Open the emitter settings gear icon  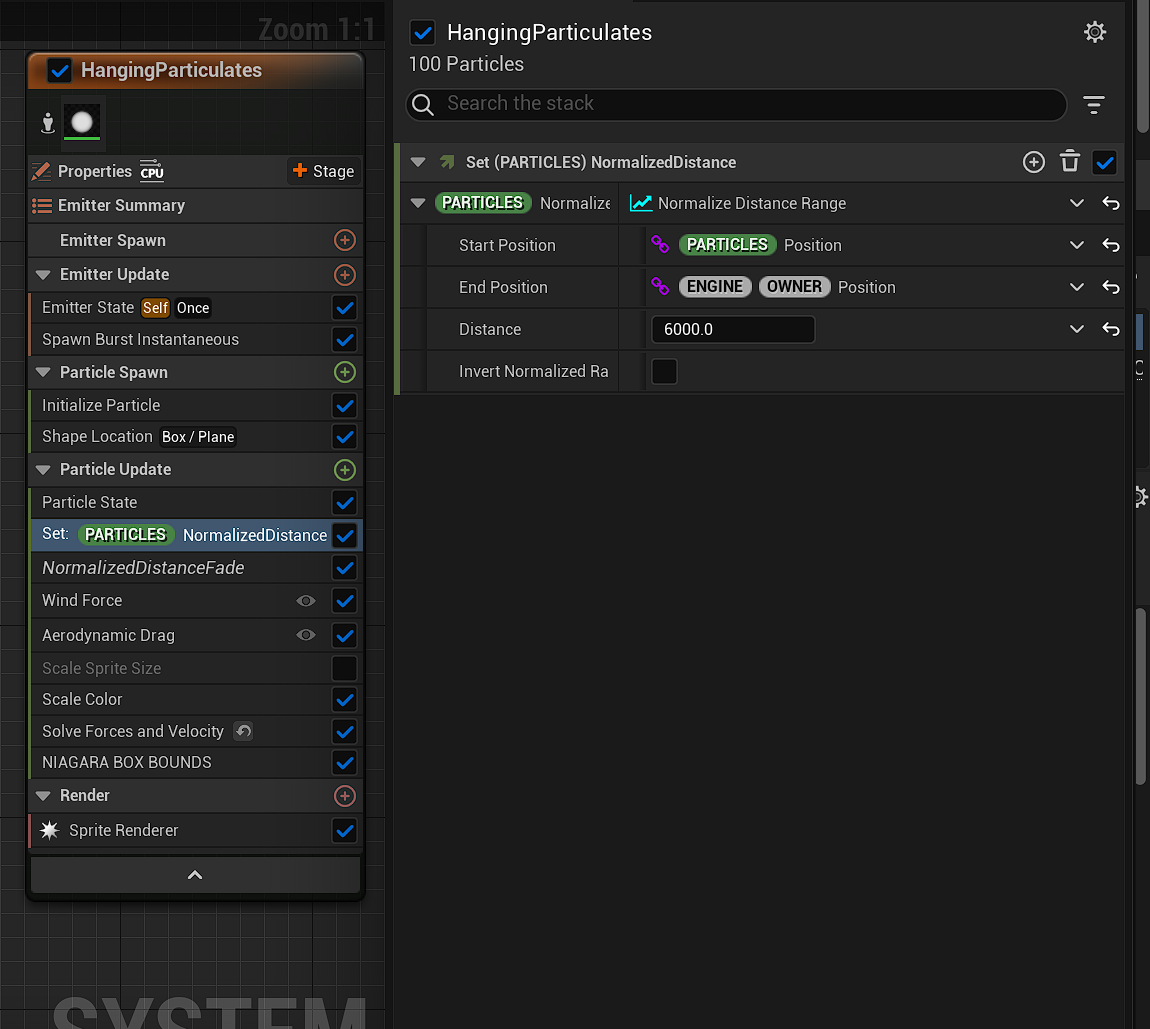(1094, 32)
